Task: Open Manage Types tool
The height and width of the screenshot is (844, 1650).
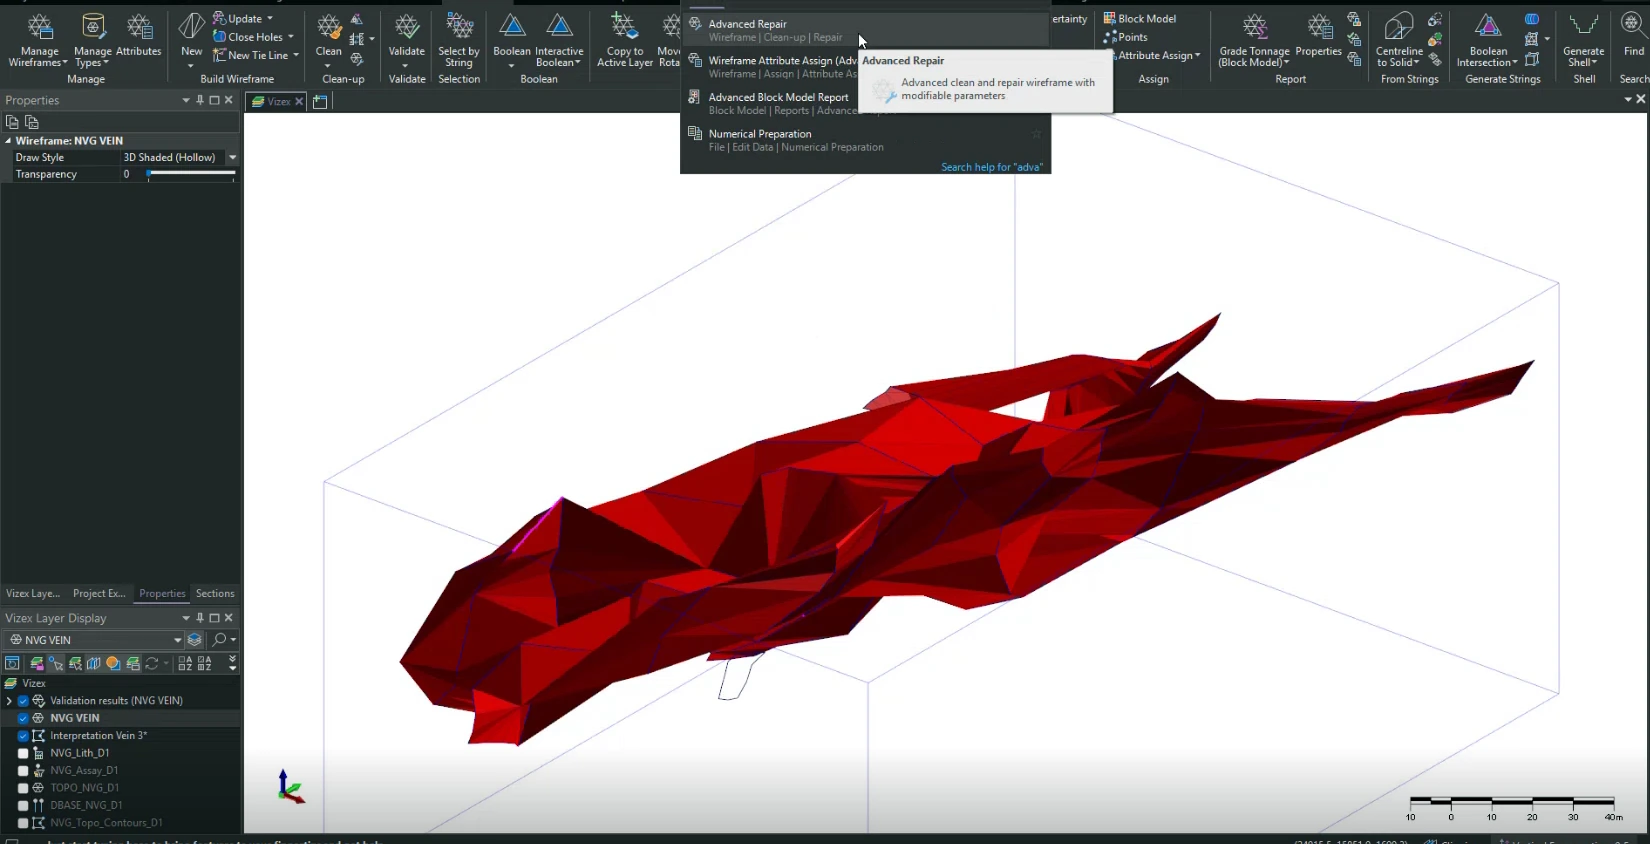Action: tap(93, 40)
